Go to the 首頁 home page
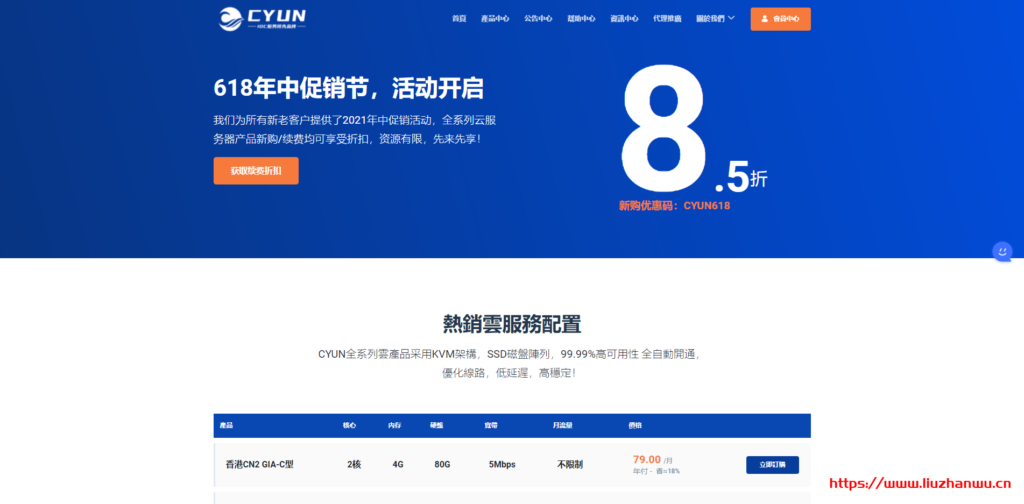Screen dimensions: 1024x504 tap(459, 18)
